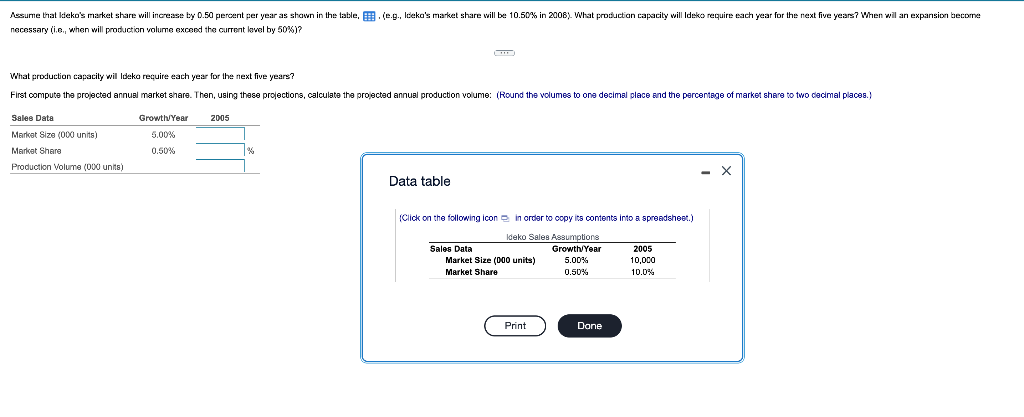The width and height of the screenshot is (1024, 417).
Task: Click 'Market Size (000 units)' label in answer table
Action: click(55, 134)
